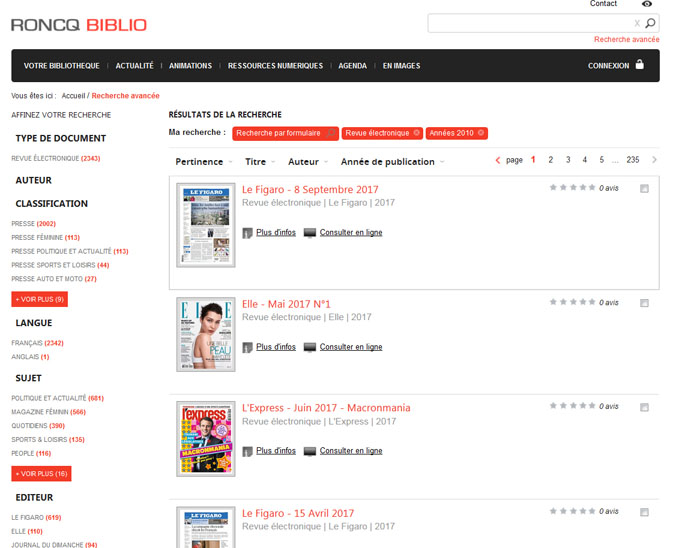Go to Accueil in the breadcrumb
Viewport: 688px width, 548px height.
(73, 96)
